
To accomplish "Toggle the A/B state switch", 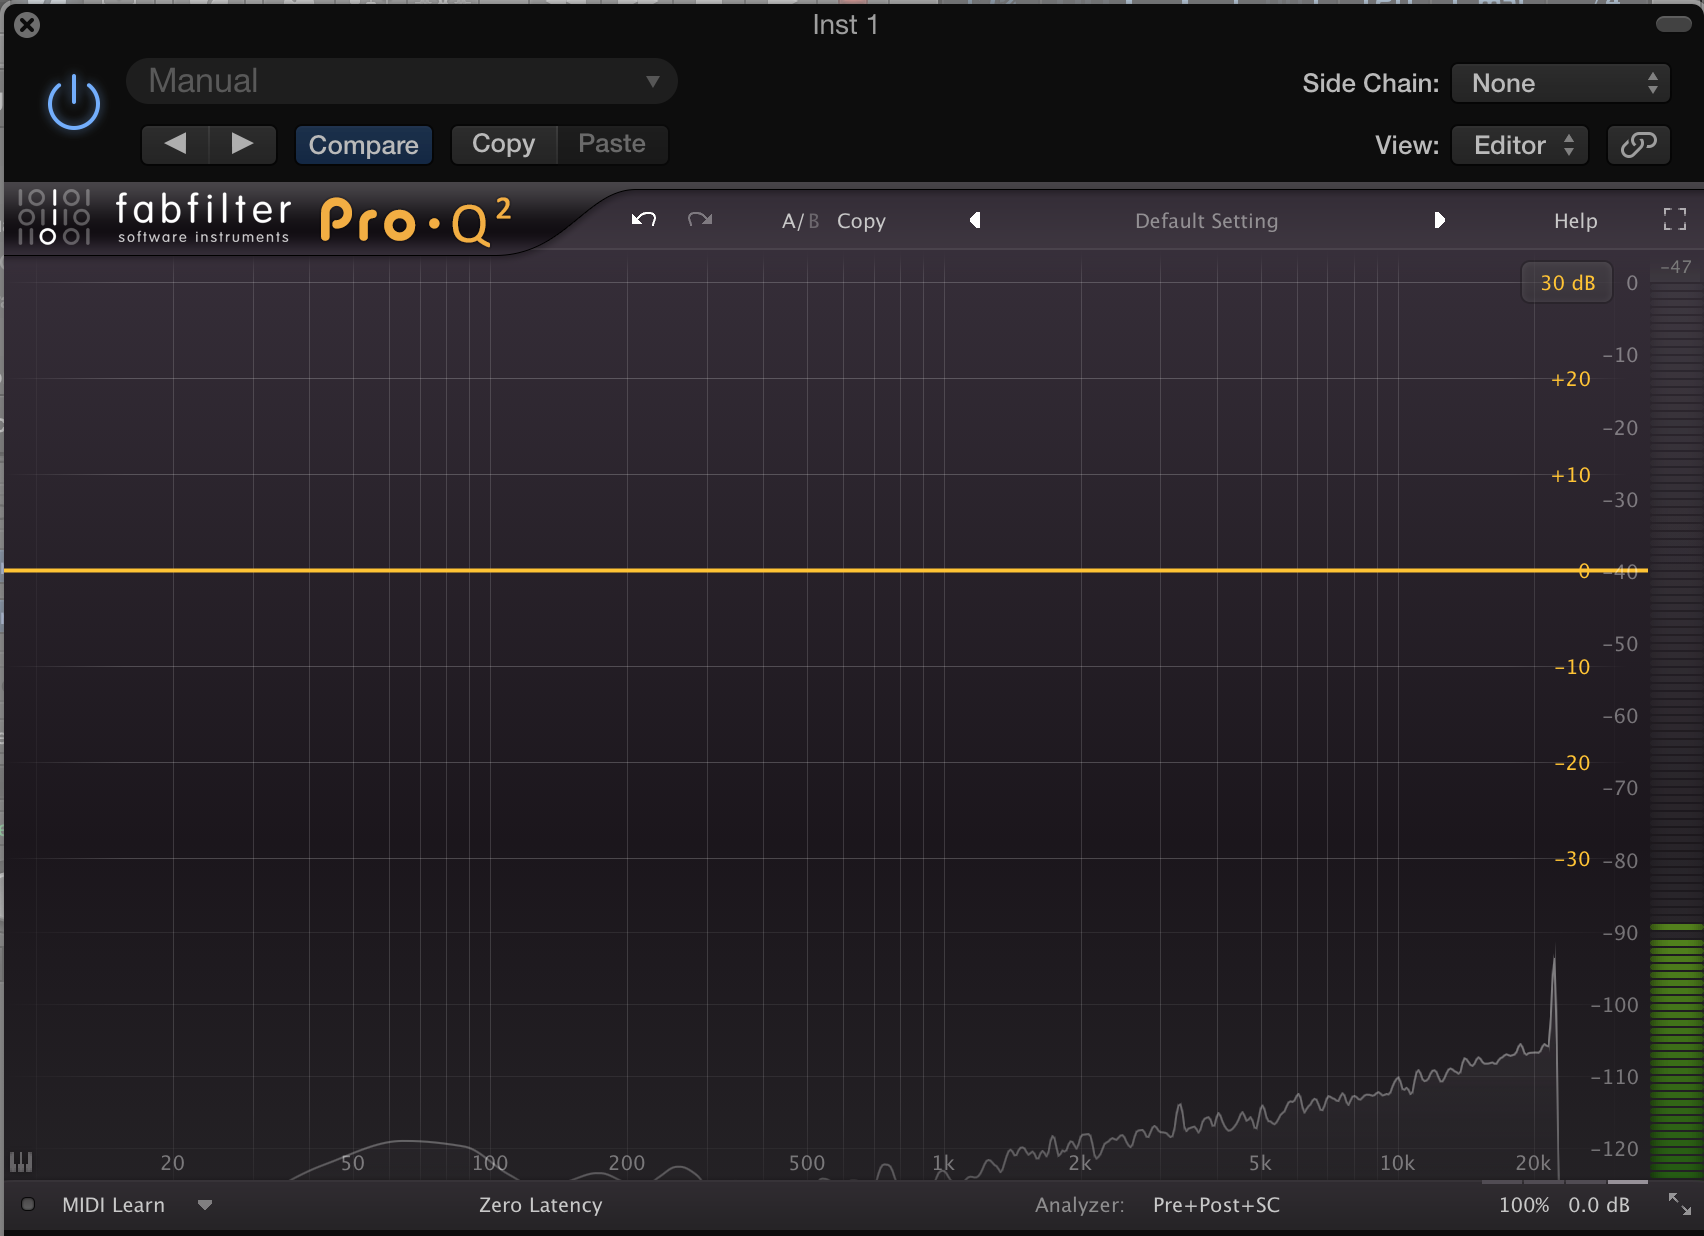I will pyautogui.click(x=799, y=221).
